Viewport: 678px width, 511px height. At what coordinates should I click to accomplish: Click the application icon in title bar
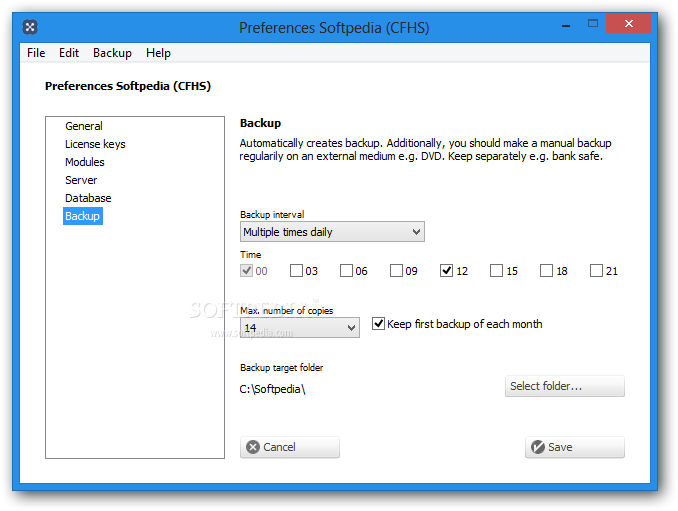30,27
